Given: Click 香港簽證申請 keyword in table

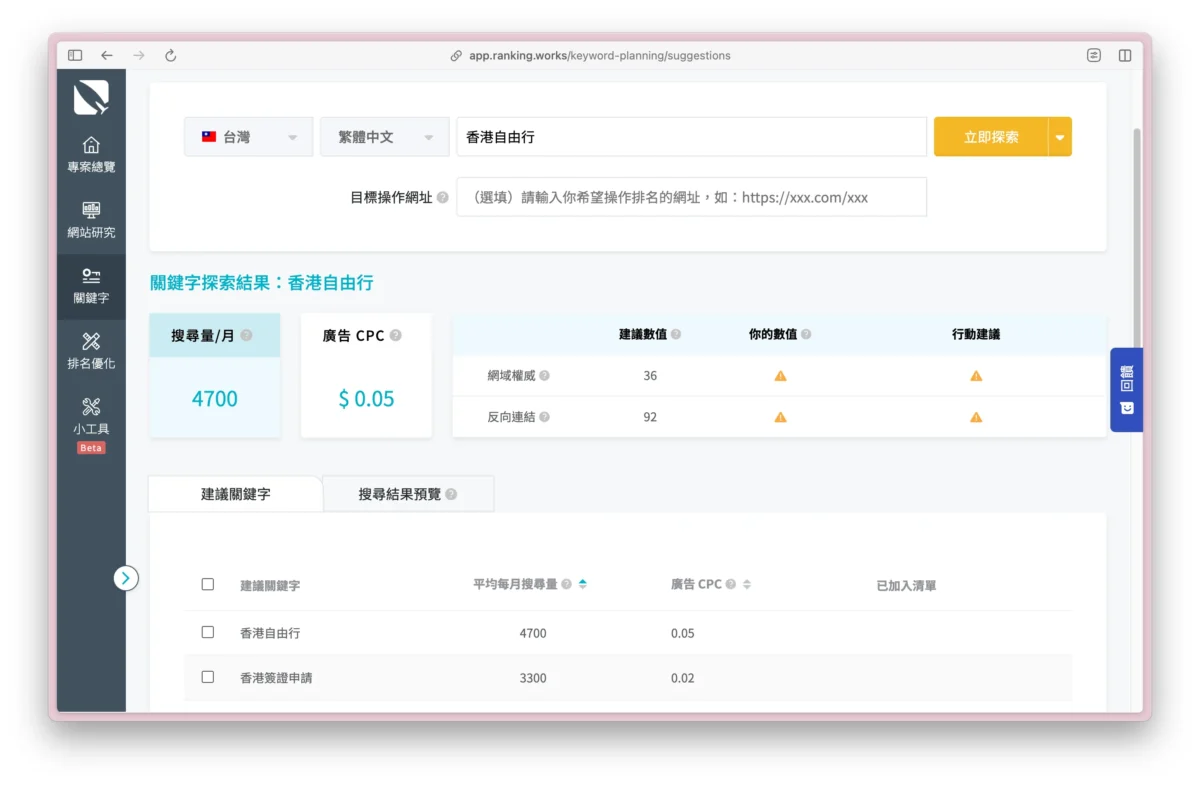Looking at the screenshot, I should (x=277, y=678).
